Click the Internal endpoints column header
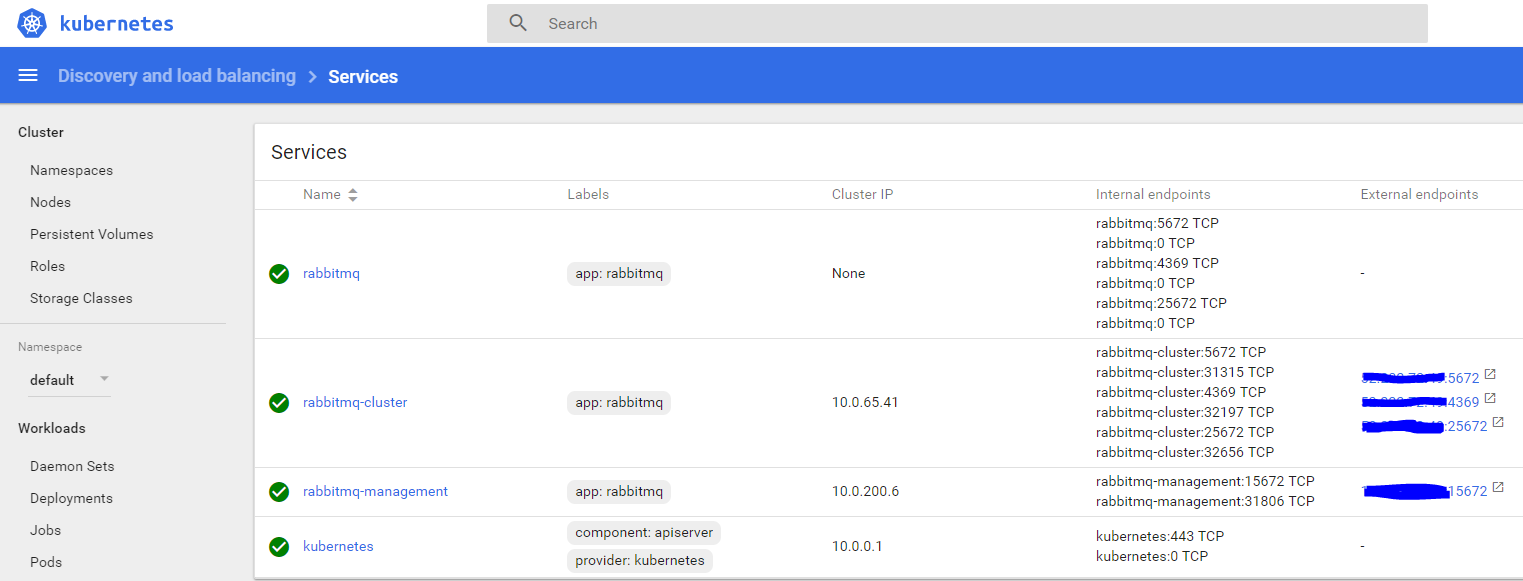The image size is (1523, 581). click(x=1153, y=195)
